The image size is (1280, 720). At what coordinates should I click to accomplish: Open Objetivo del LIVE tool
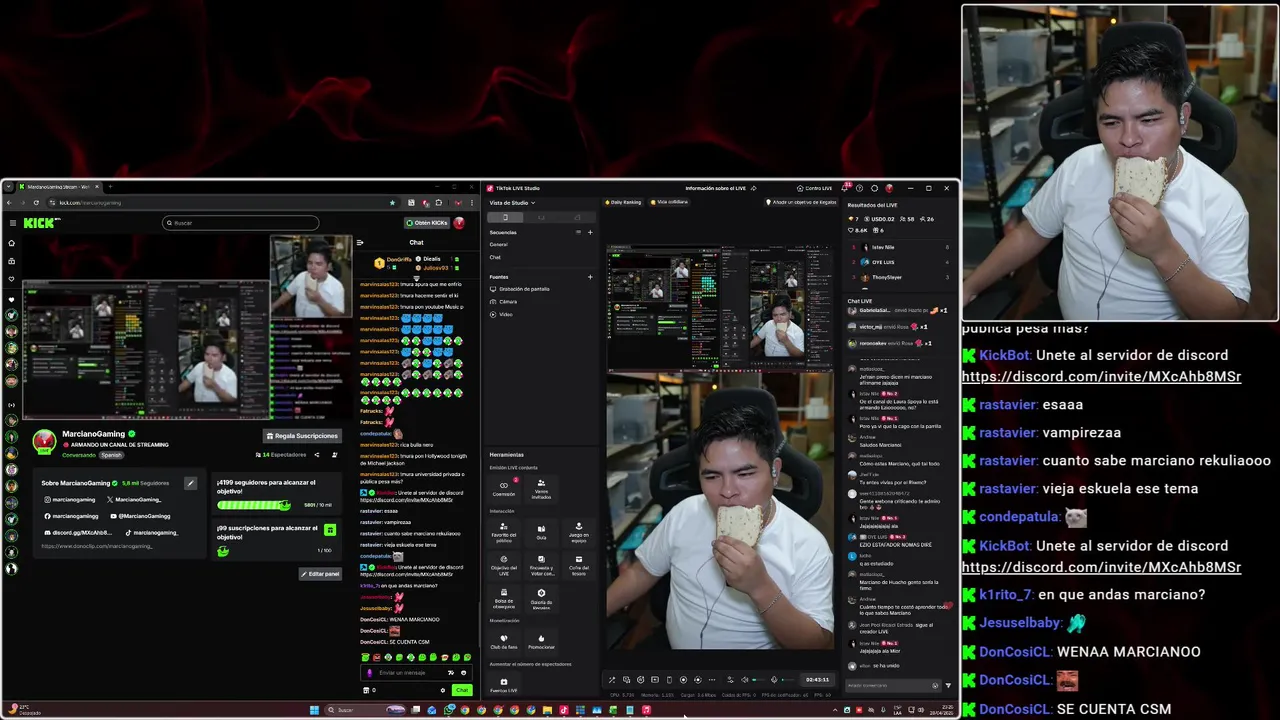pos(504,565)
